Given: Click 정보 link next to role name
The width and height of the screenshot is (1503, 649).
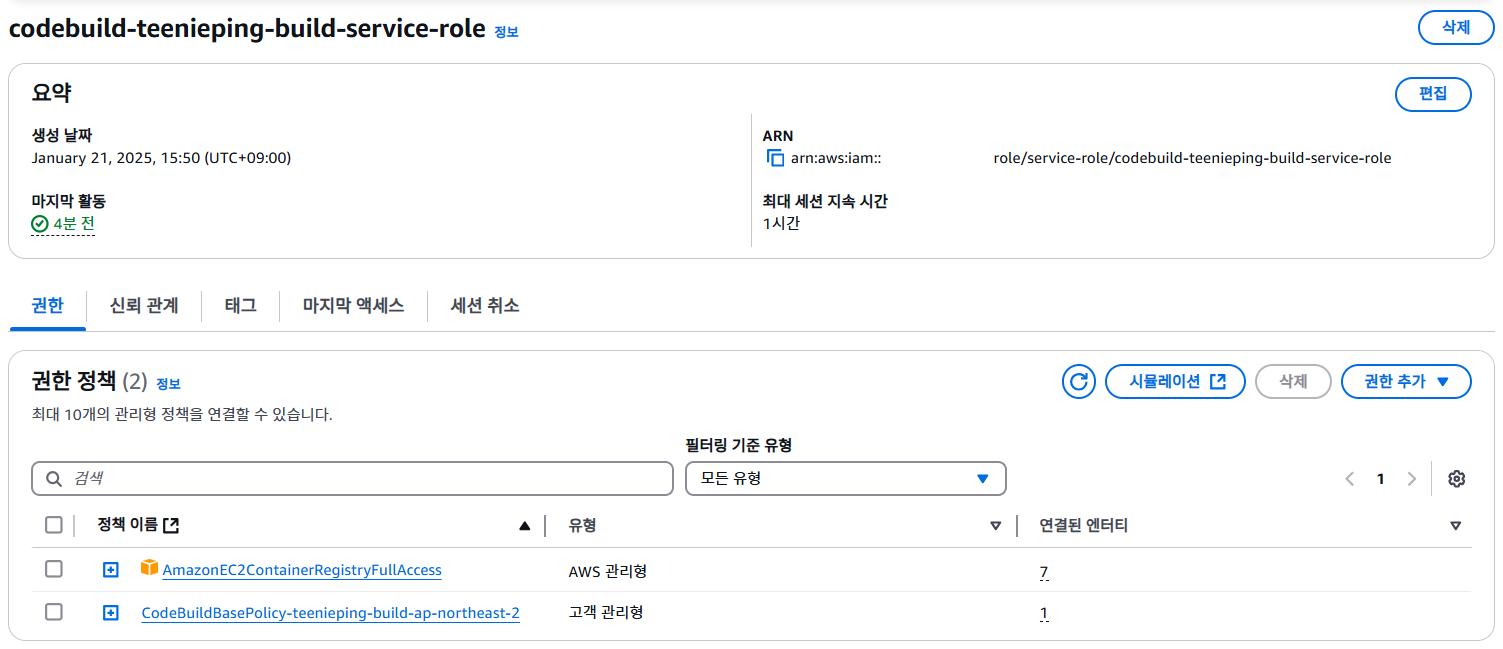Looking at the screenshot, I should 506,32.
